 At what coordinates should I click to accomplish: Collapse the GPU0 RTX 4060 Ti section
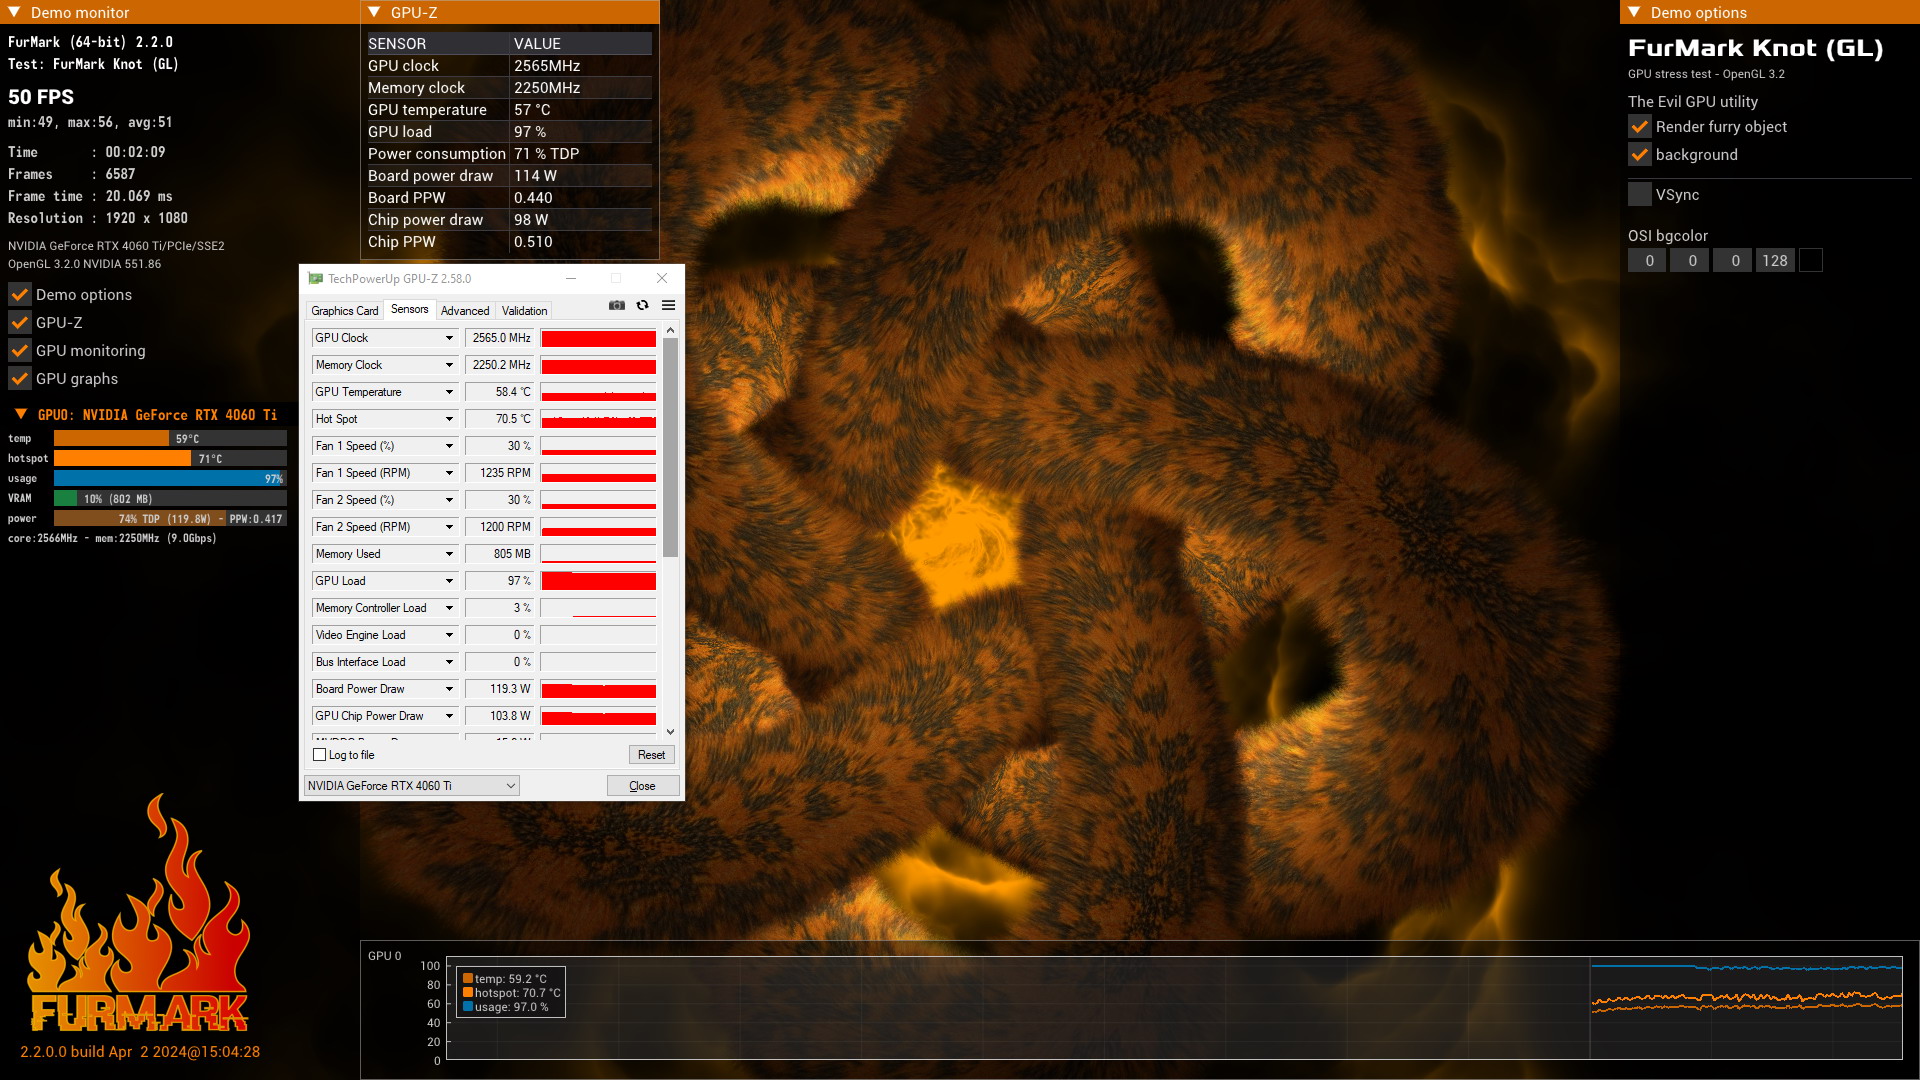(x=20, y=414)
